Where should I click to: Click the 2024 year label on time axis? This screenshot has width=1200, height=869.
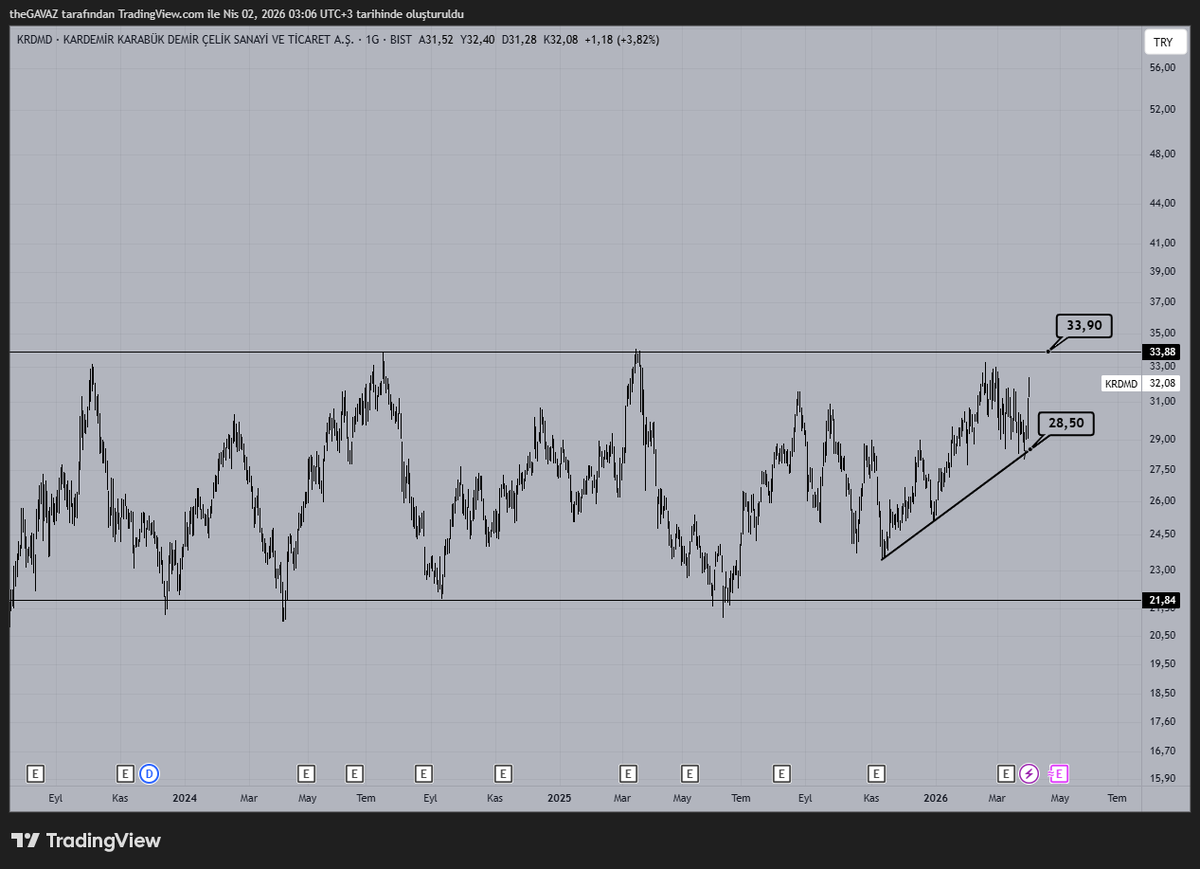point(184,798)
